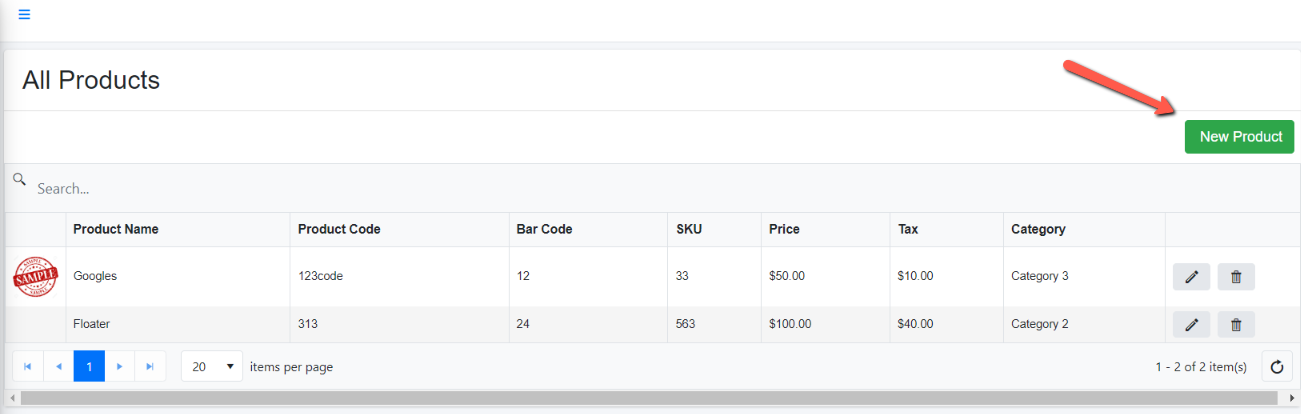
Task: Select page 1 in the pager
Action: pyautogui.click(x=89, y=367)
